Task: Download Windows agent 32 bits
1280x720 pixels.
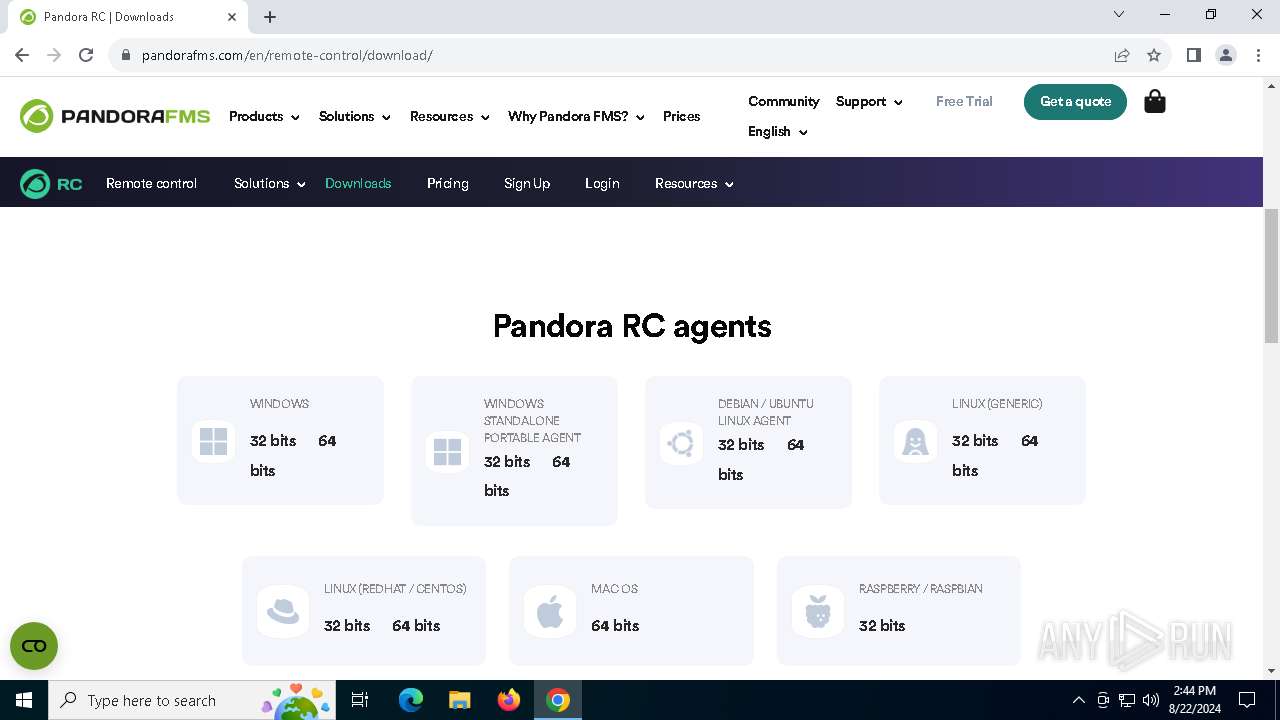Action: click(273, 441)
